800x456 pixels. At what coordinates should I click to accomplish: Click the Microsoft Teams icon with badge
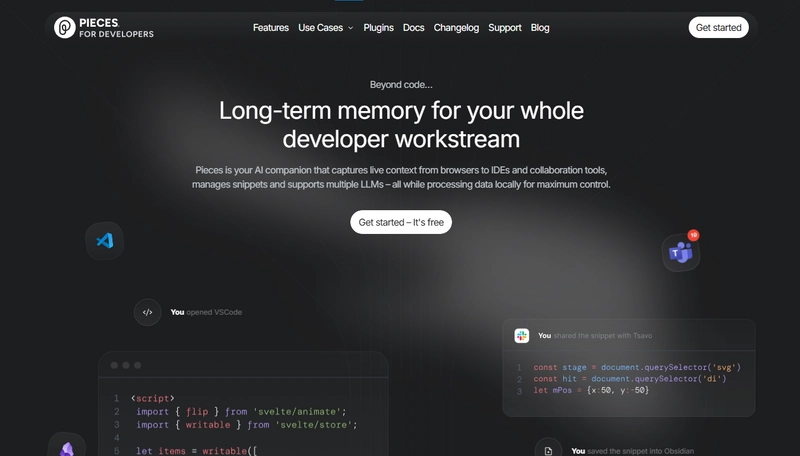(681, 252)
